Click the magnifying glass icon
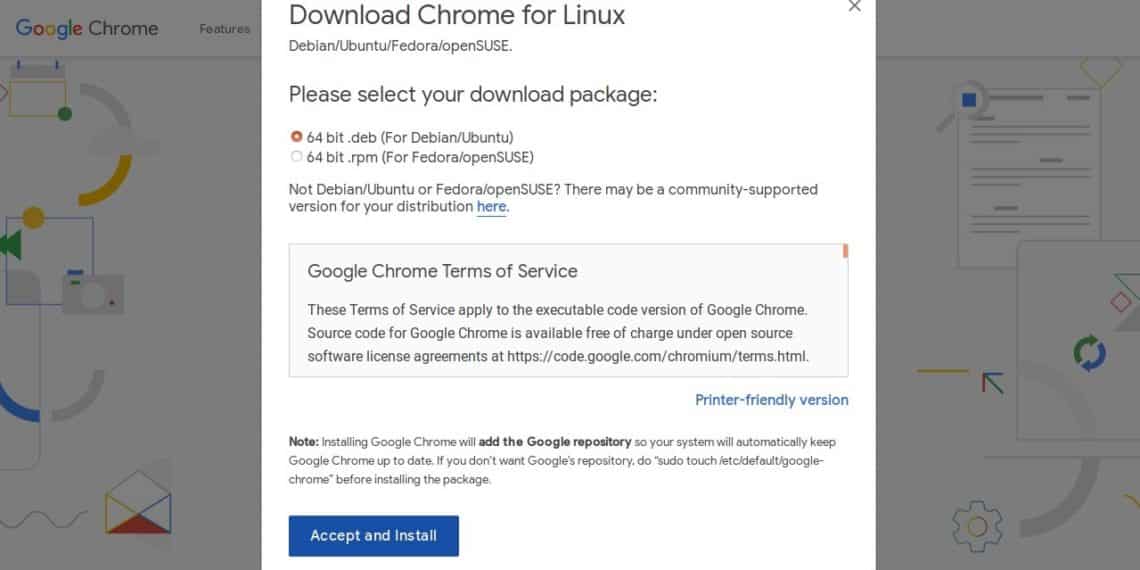Viewport: 1140px width, 570px height. (x=961, y=105)
